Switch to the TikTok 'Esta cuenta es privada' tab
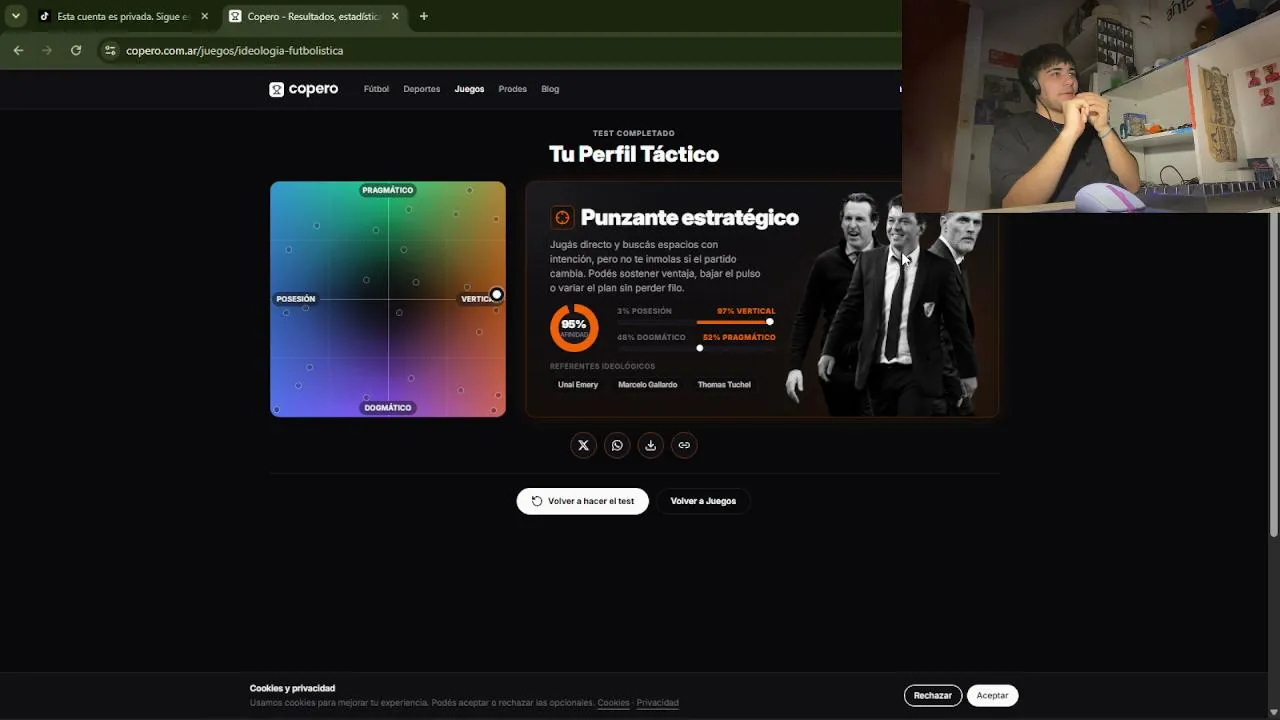The height and width of the screenshot is (720, 1280). [123, 16]
